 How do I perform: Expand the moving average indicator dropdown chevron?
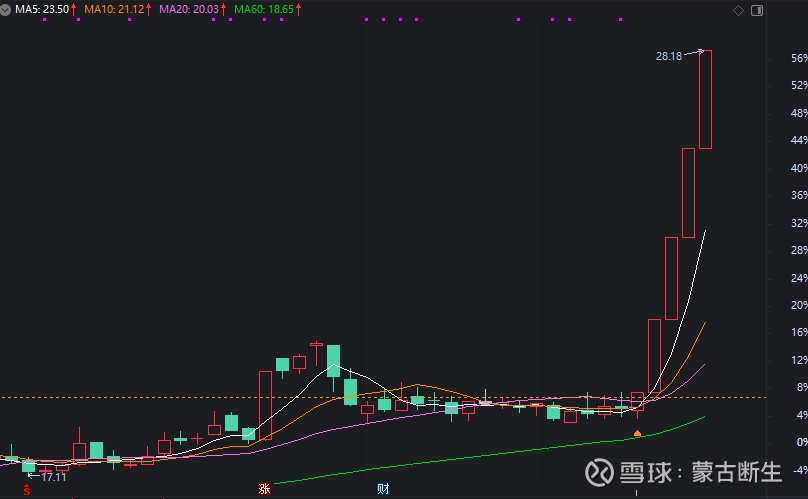click(5, 10)
